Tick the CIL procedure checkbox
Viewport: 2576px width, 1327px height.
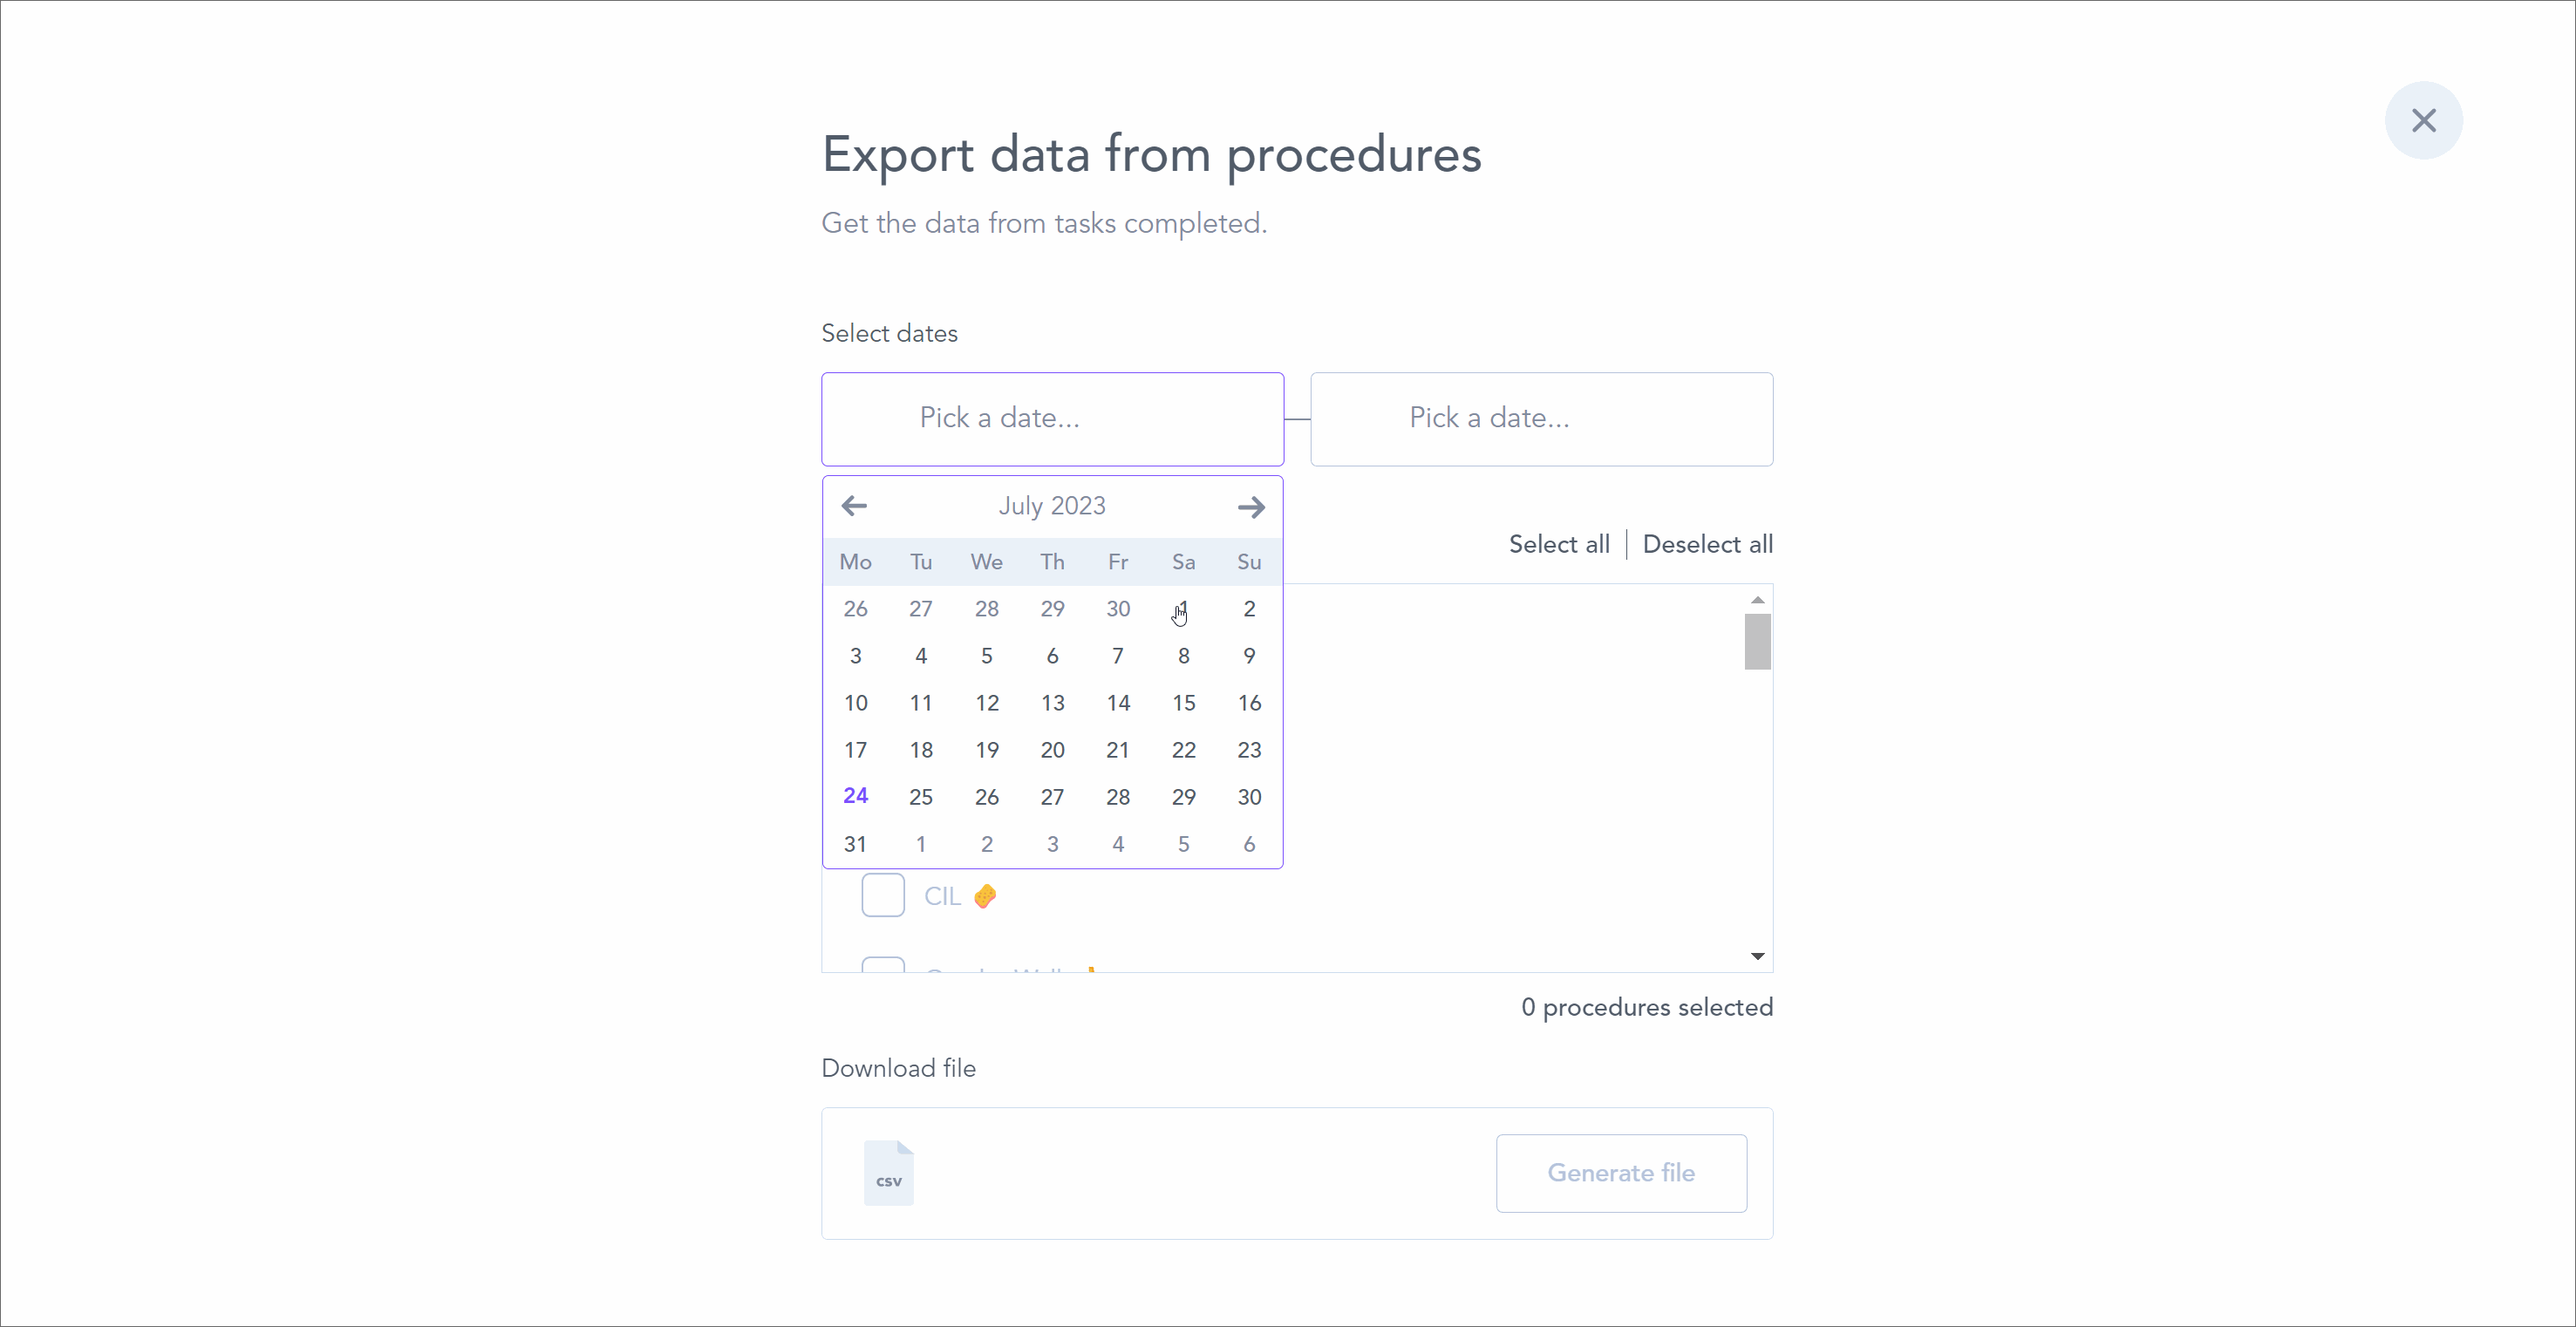click(x=882, y=895)
